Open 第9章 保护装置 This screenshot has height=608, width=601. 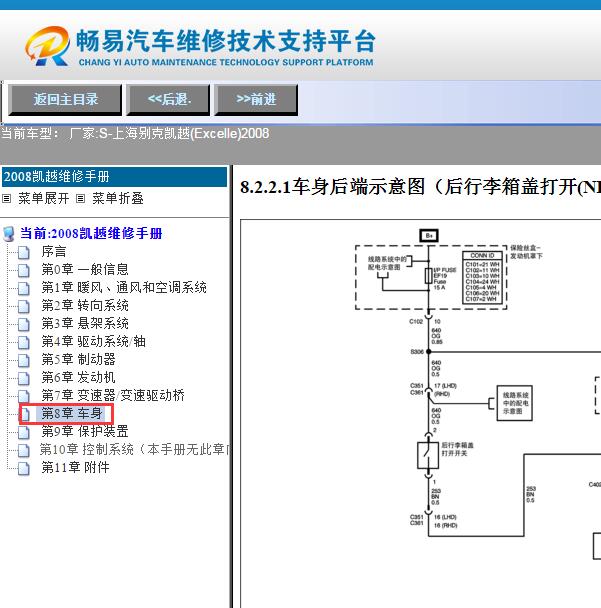85,431
